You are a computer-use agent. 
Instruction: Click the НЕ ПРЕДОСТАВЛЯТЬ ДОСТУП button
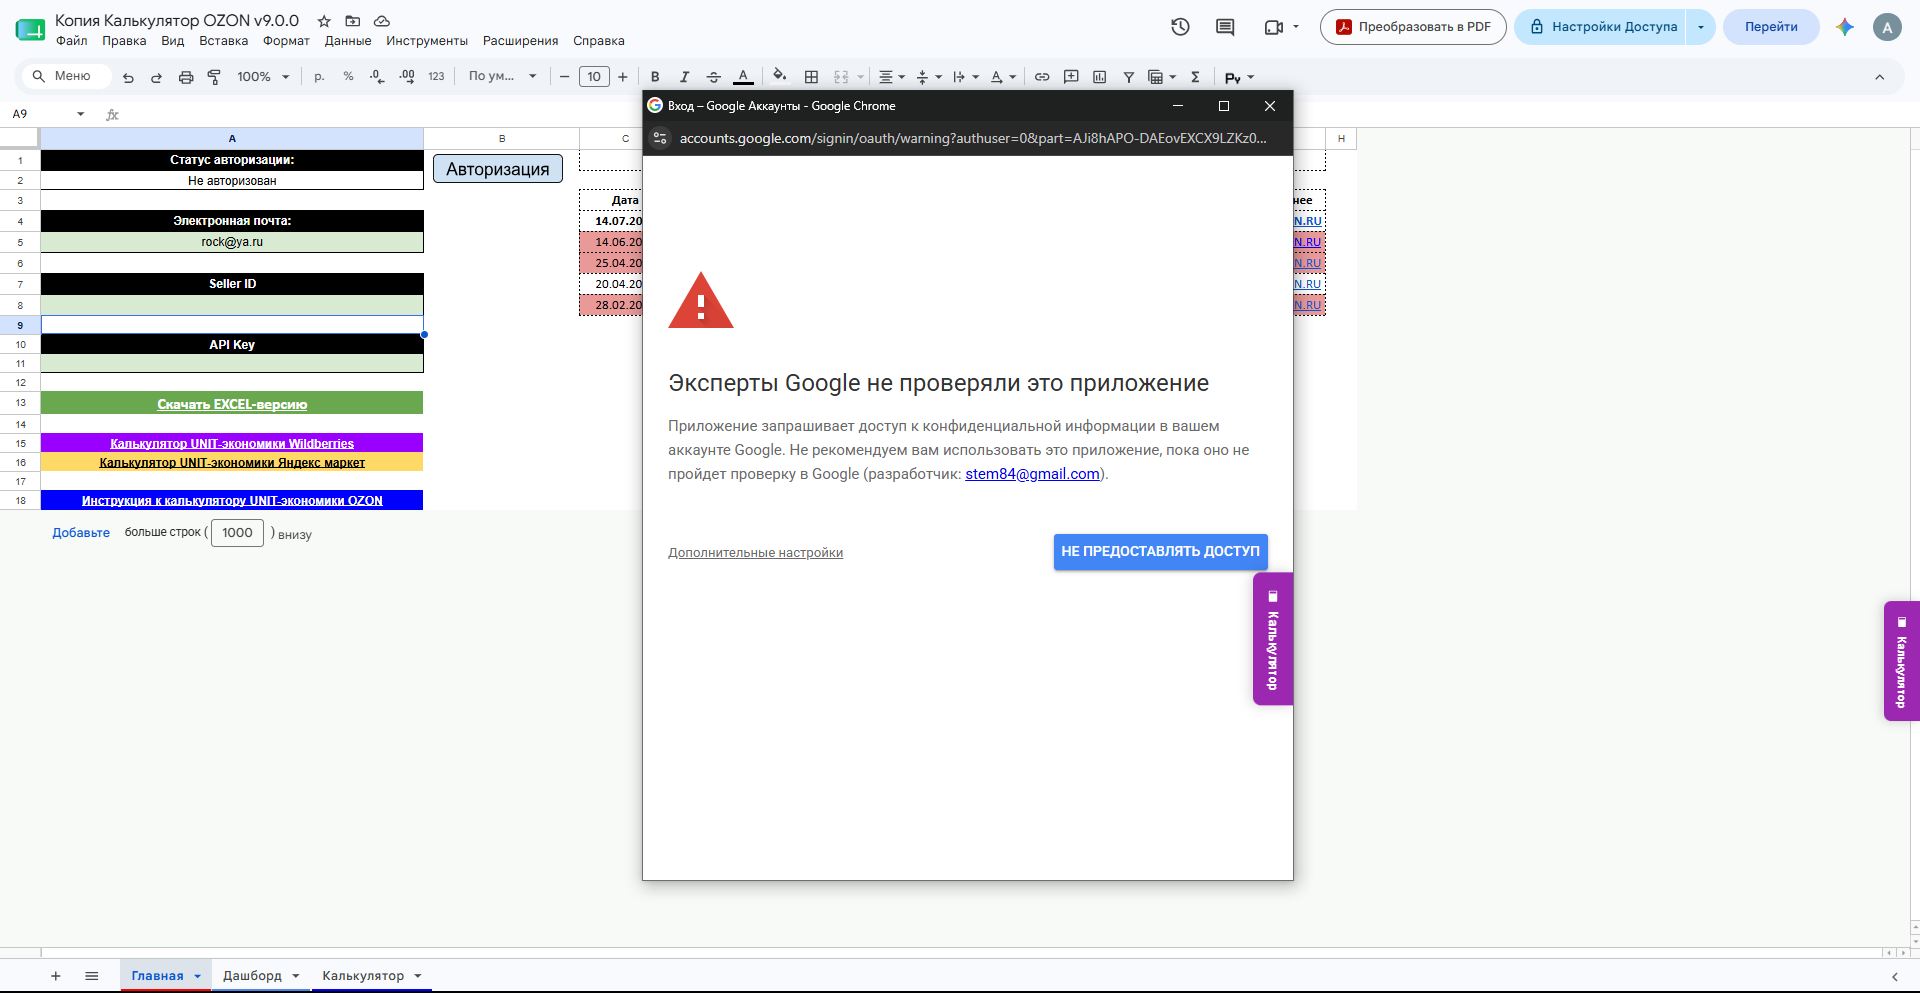click(x=1160, y=551)
